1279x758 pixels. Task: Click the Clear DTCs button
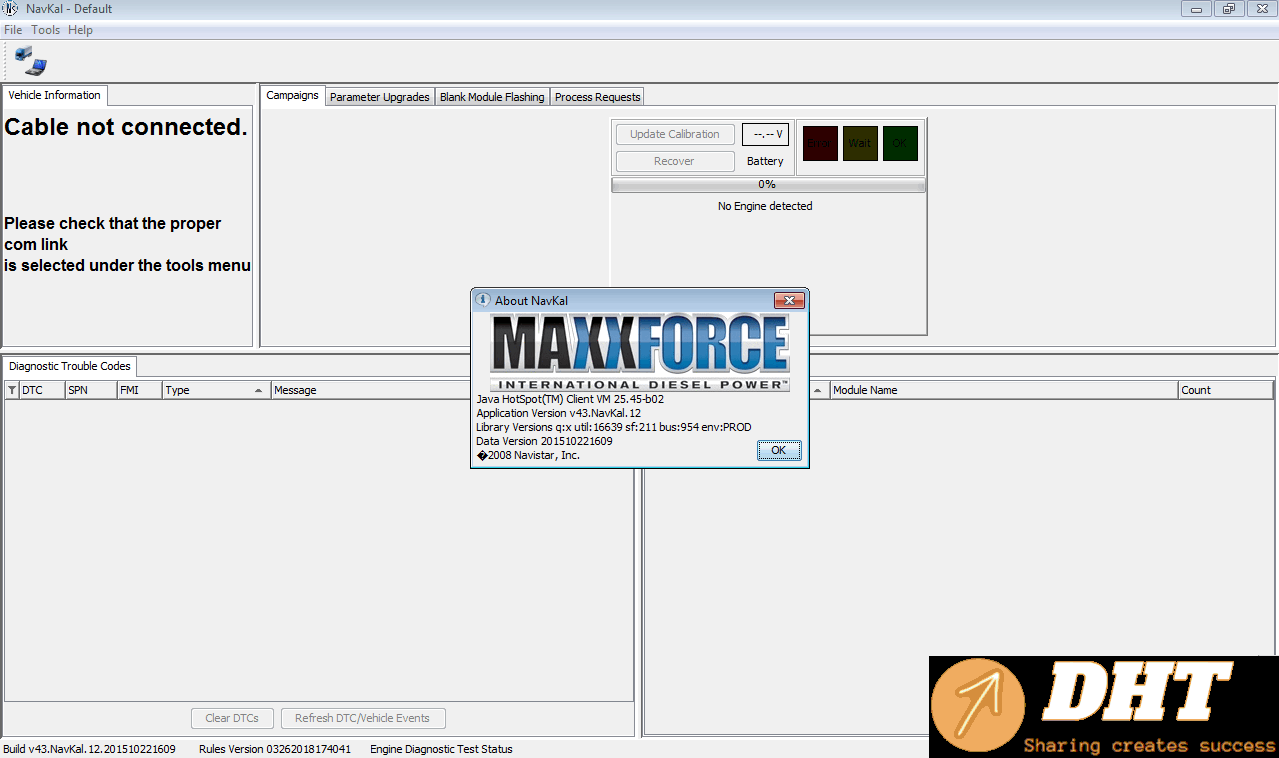click(x=232, y=718)
